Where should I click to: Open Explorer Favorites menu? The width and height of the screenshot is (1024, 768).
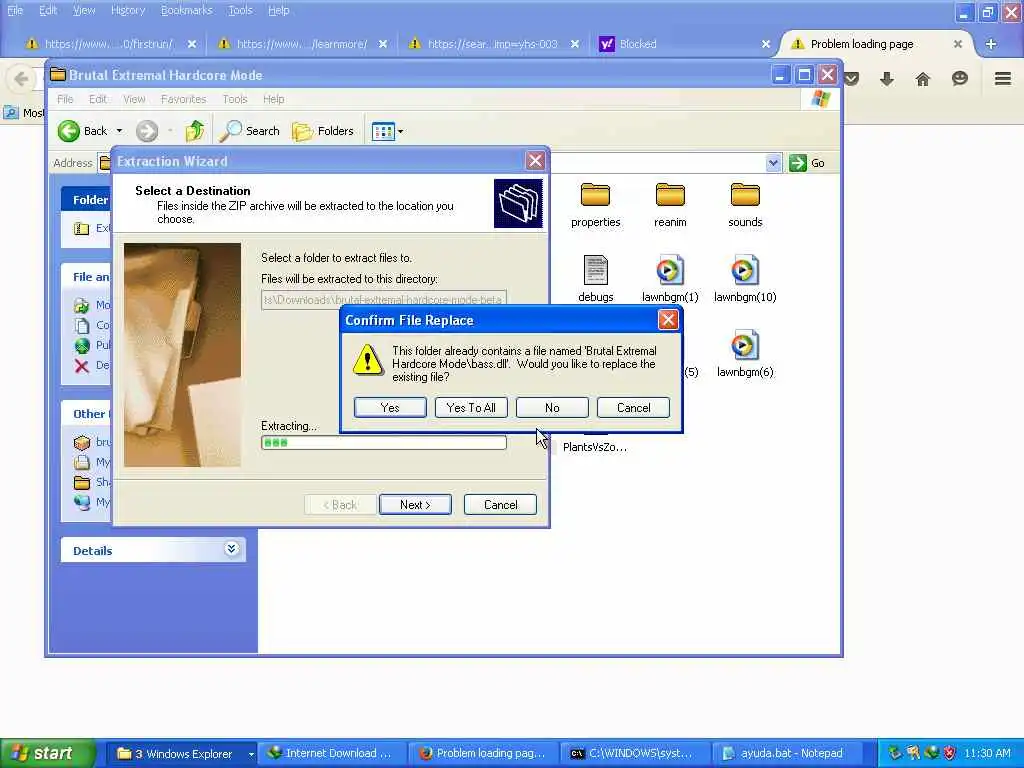point(184,99)
